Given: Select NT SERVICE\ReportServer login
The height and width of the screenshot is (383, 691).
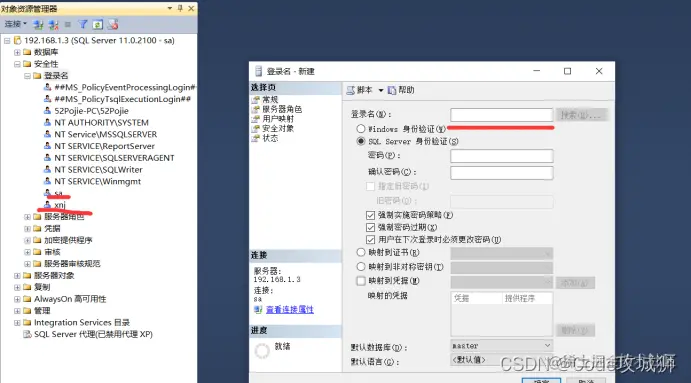Looking at the screenshot, I should 104,146.
